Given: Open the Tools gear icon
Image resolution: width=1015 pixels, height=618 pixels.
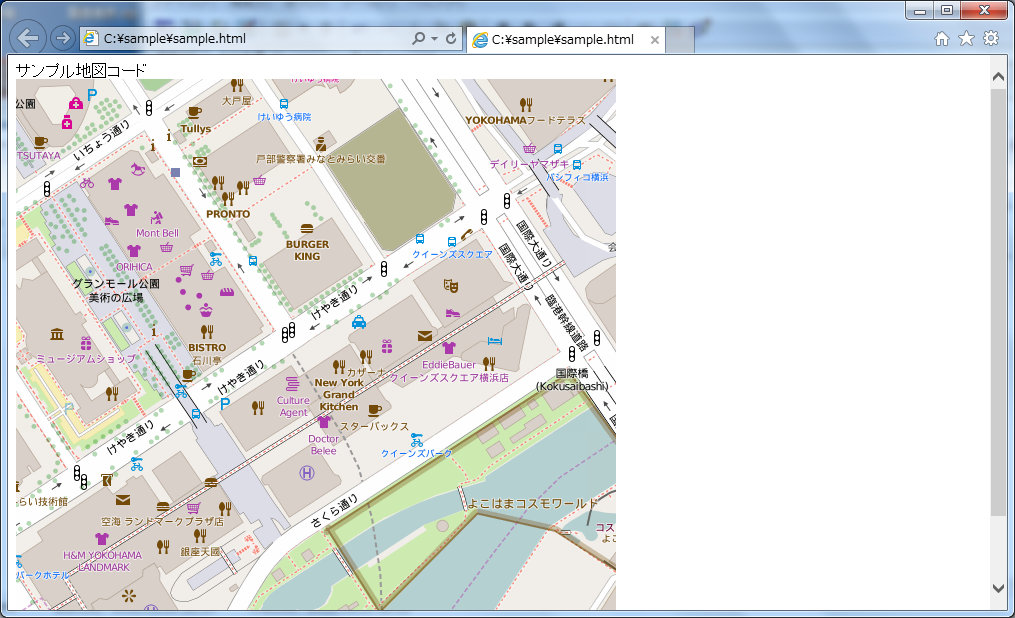Looking at the screenshot, I should pos(991,38).
